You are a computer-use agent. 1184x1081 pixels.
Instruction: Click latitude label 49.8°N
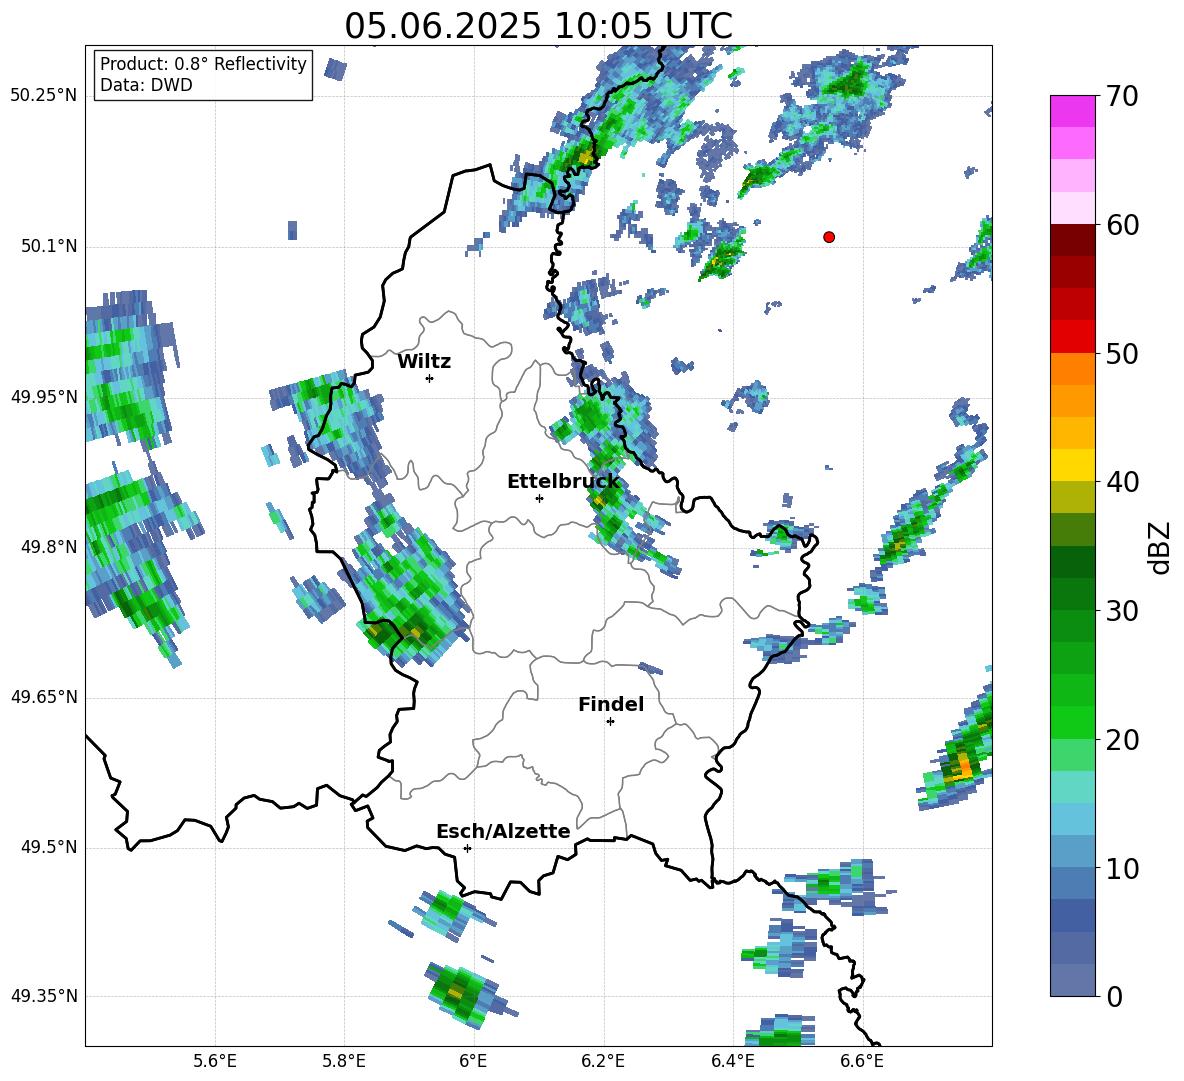(48, 547)
